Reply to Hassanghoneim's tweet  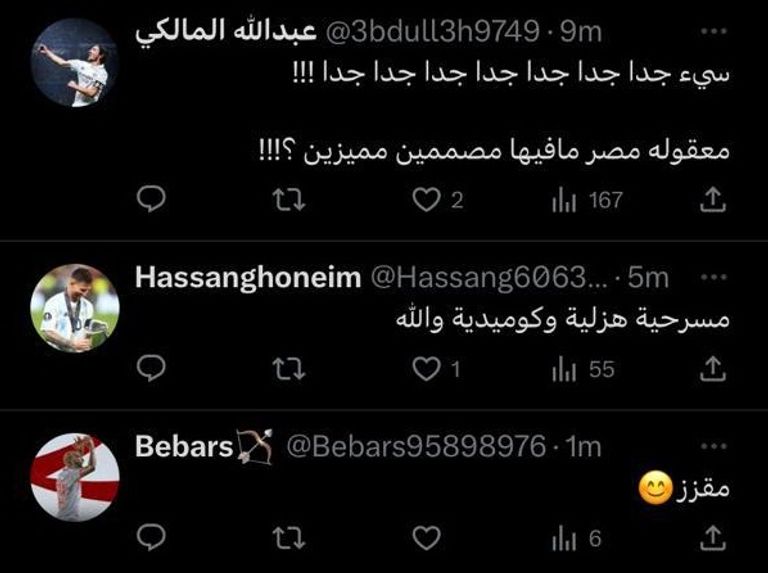click(151, 368)
